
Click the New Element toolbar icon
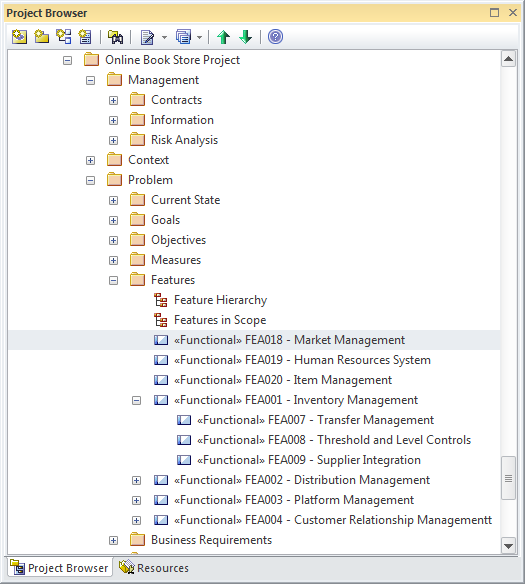(85, 37)
